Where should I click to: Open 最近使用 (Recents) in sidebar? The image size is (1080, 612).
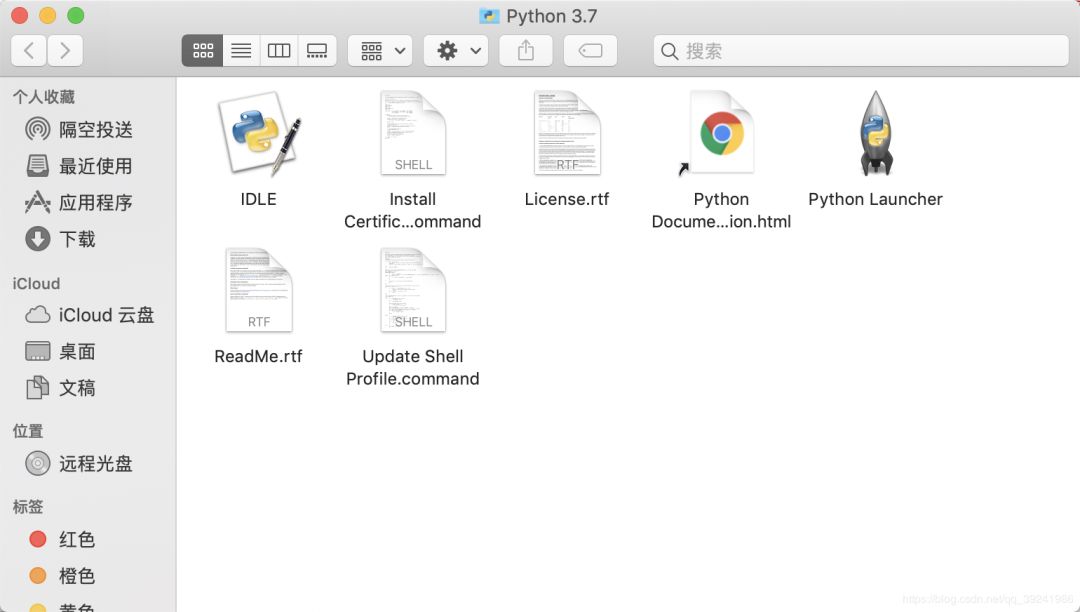tap(88, 166)
